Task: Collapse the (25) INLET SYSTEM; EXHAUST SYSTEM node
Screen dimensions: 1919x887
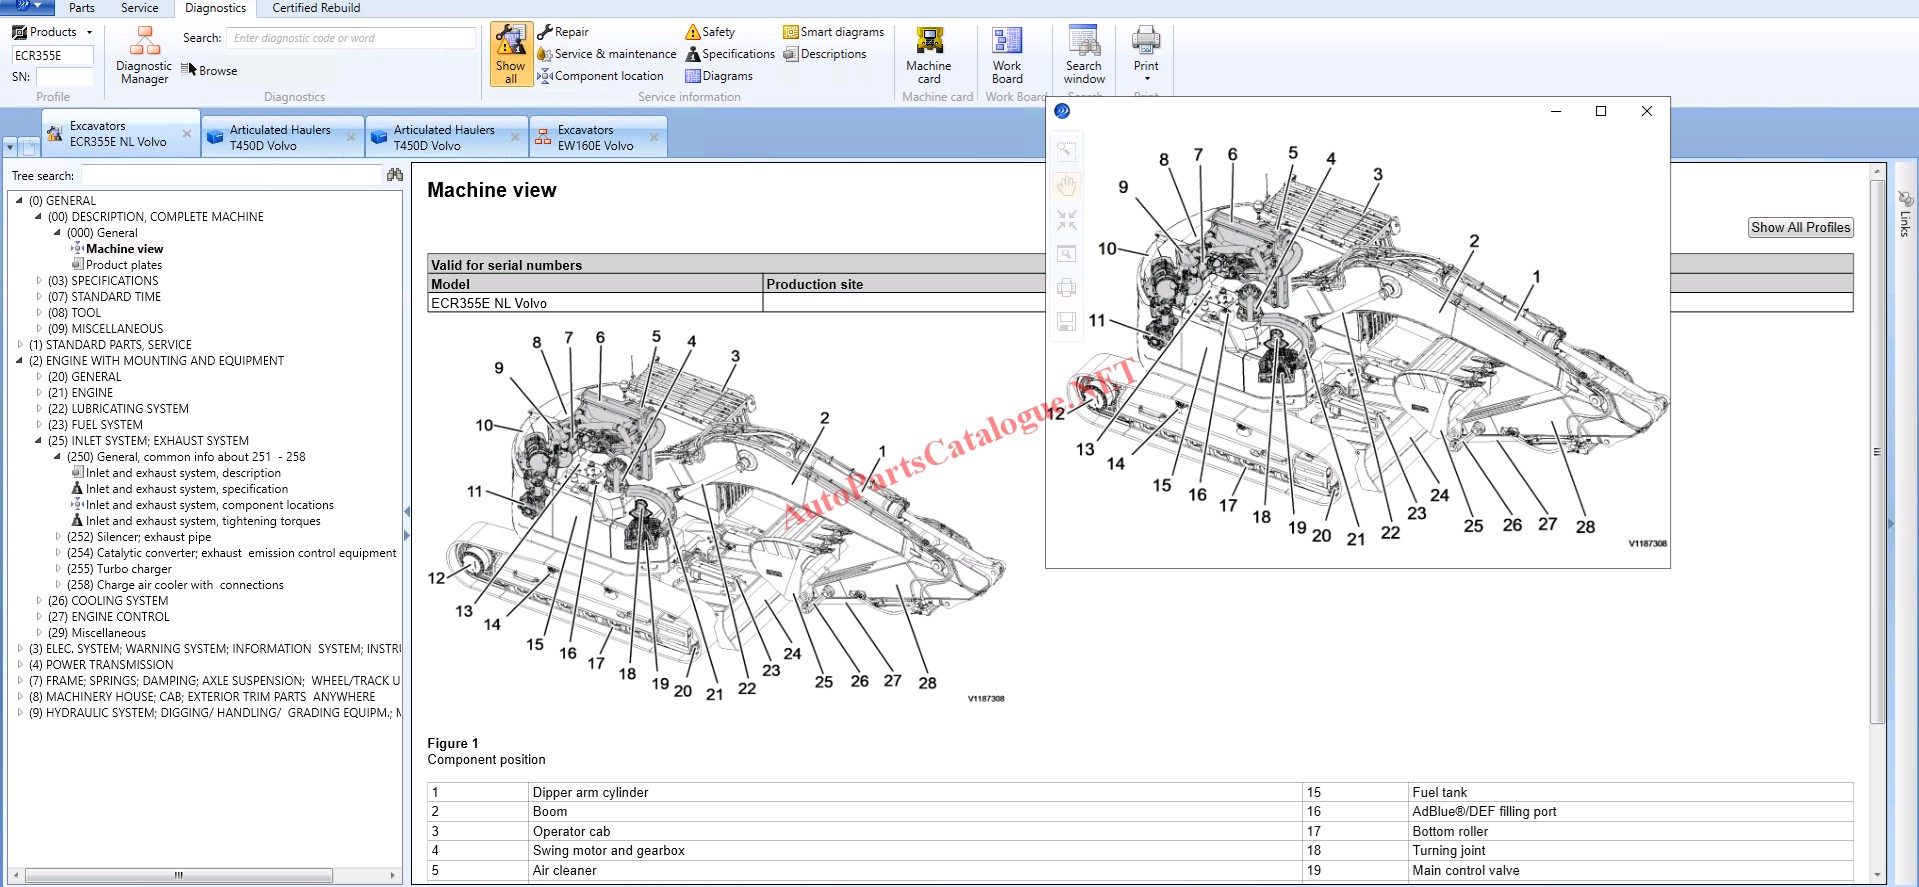Action: 39,441
